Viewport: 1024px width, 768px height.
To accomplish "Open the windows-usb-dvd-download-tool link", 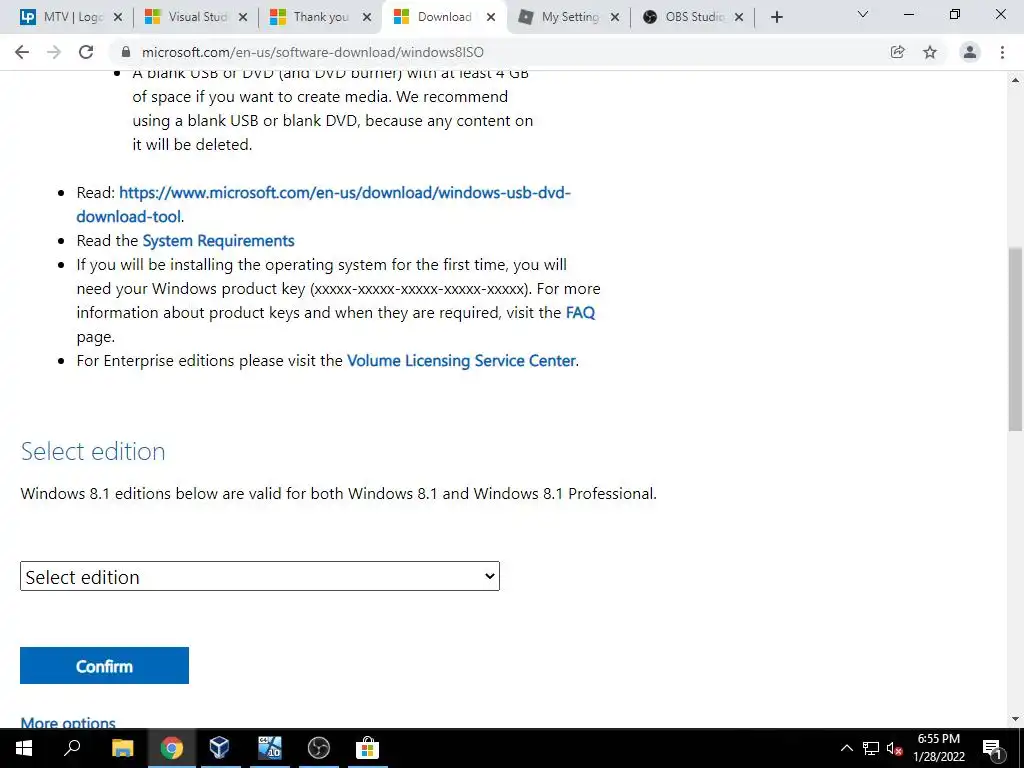I will pos(324,204).
